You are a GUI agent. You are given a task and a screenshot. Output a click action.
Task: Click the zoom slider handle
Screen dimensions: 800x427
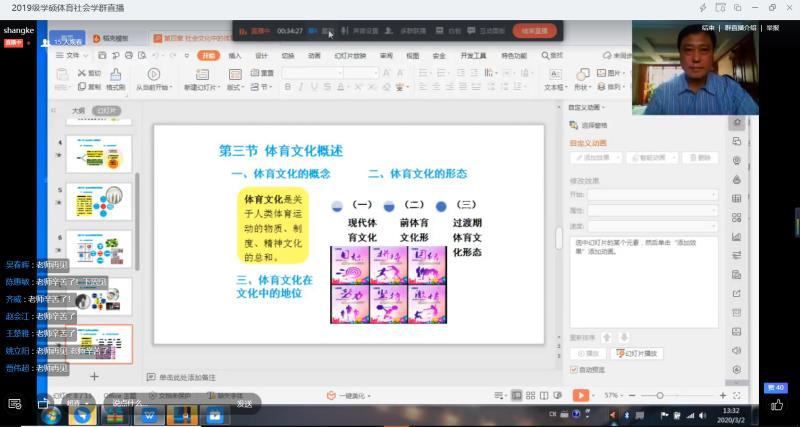point(660,395)
